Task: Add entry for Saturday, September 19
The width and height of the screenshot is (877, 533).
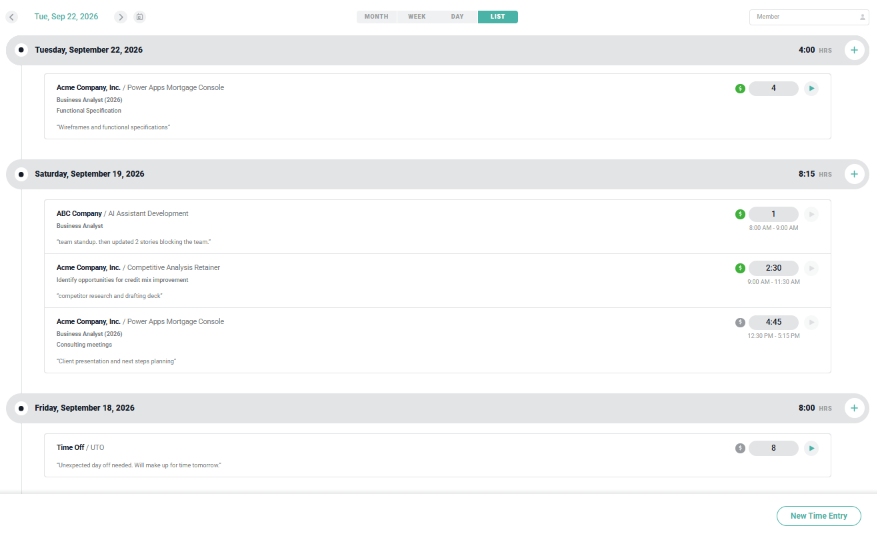Action: click(854, 174)
